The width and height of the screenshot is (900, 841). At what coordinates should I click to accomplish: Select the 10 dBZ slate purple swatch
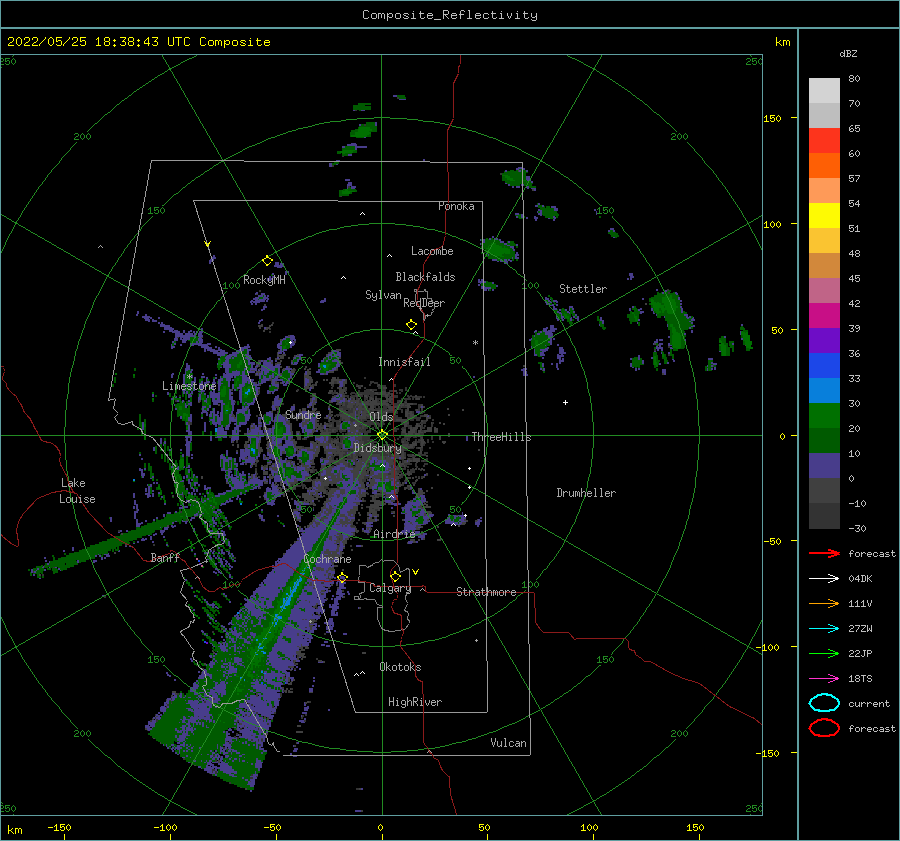coord(824,465)
